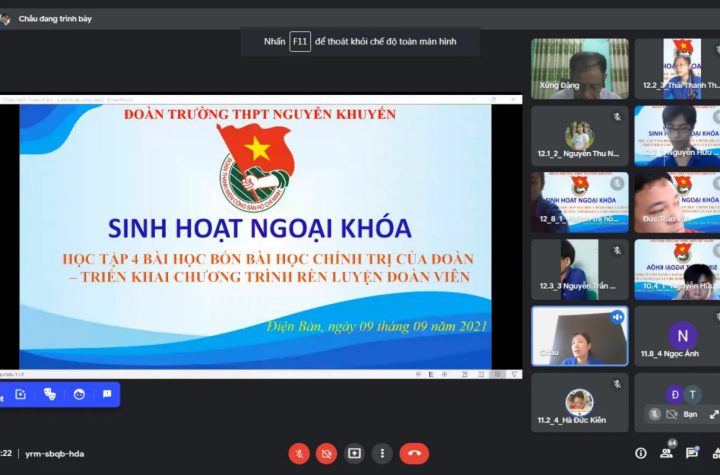Viewport: 720px width, 475px height.
Task: Select Châu's active speaker video tile
Action: pos(579,336)
